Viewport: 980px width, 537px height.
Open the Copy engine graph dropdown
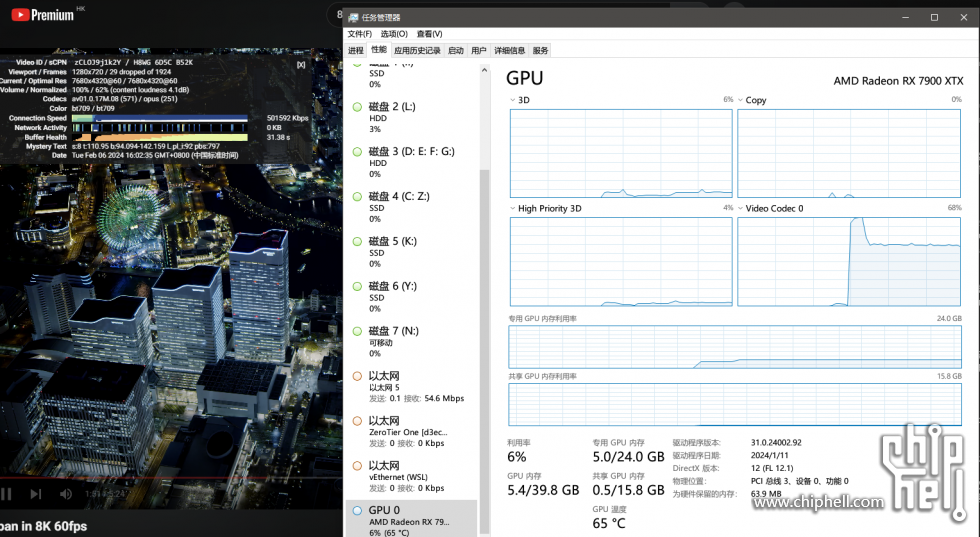point(741,100)
